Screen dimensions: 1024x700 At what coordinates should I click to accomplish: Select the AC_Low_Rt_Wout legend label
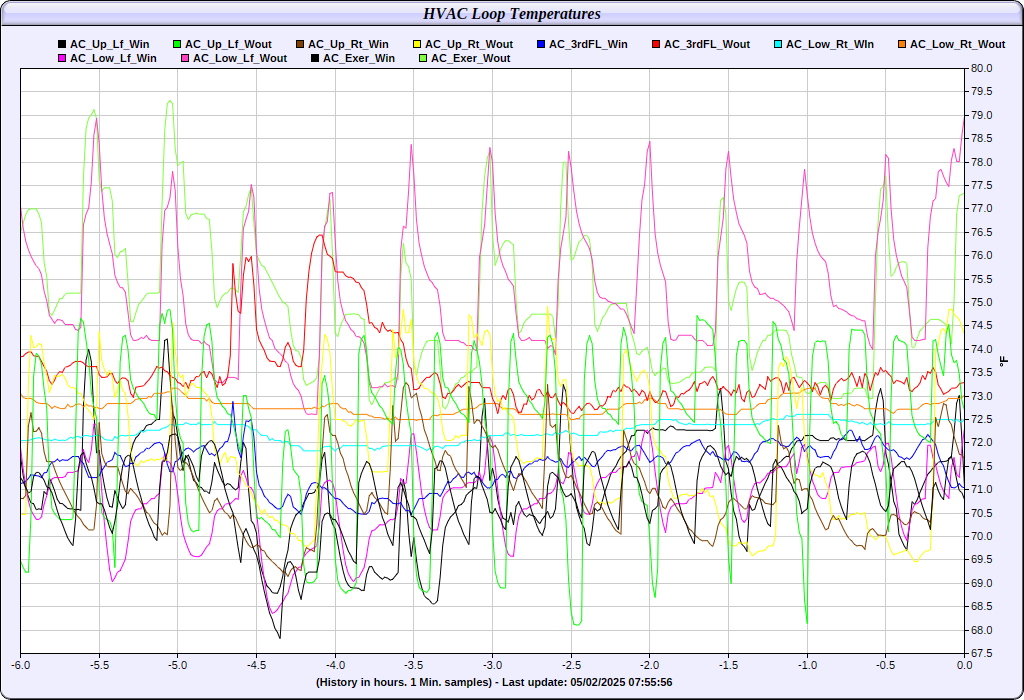click(958, 44)
